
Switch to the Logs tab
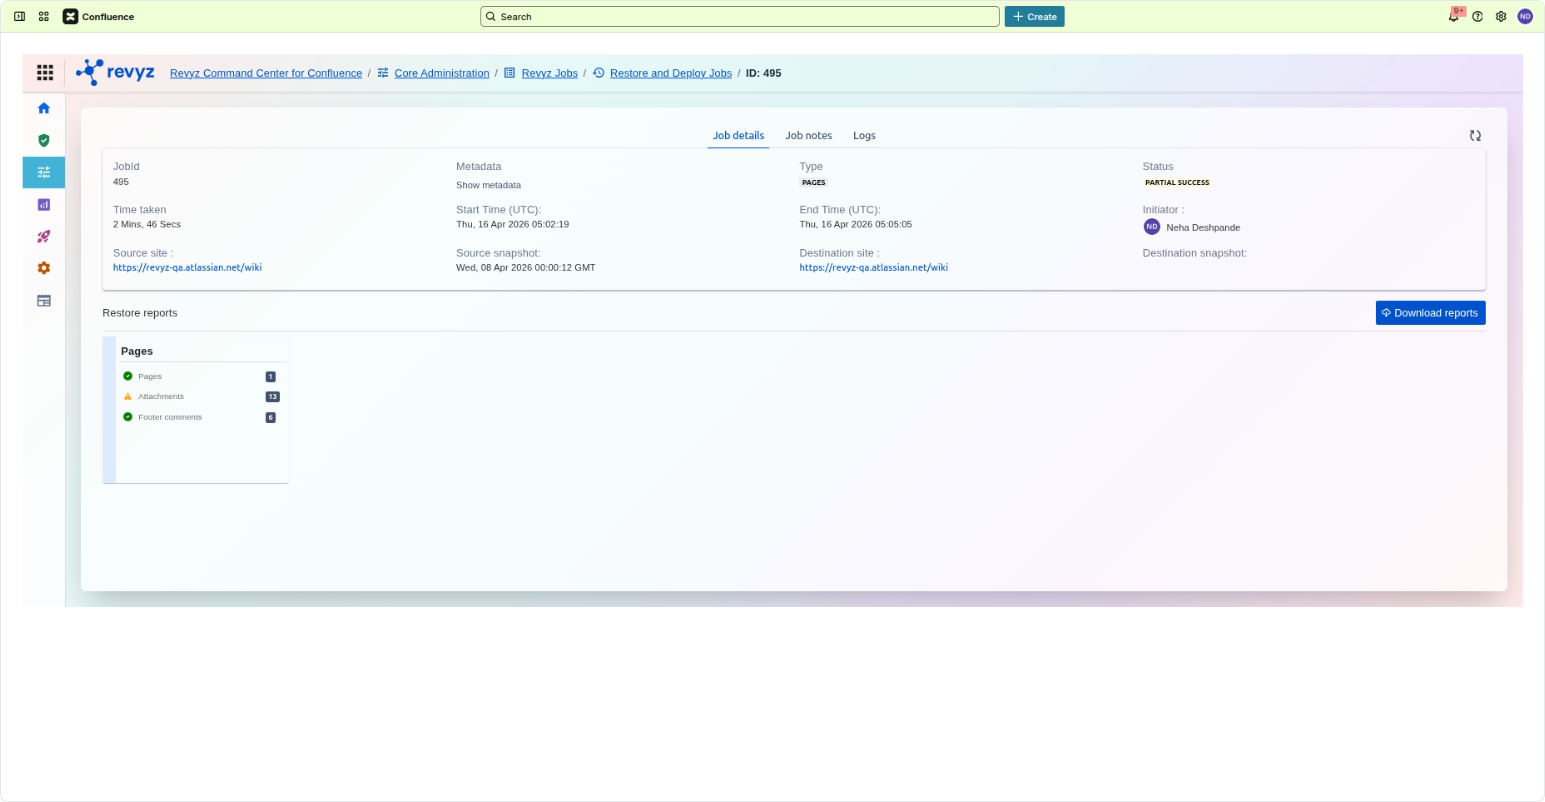click(x=864, y=135)
